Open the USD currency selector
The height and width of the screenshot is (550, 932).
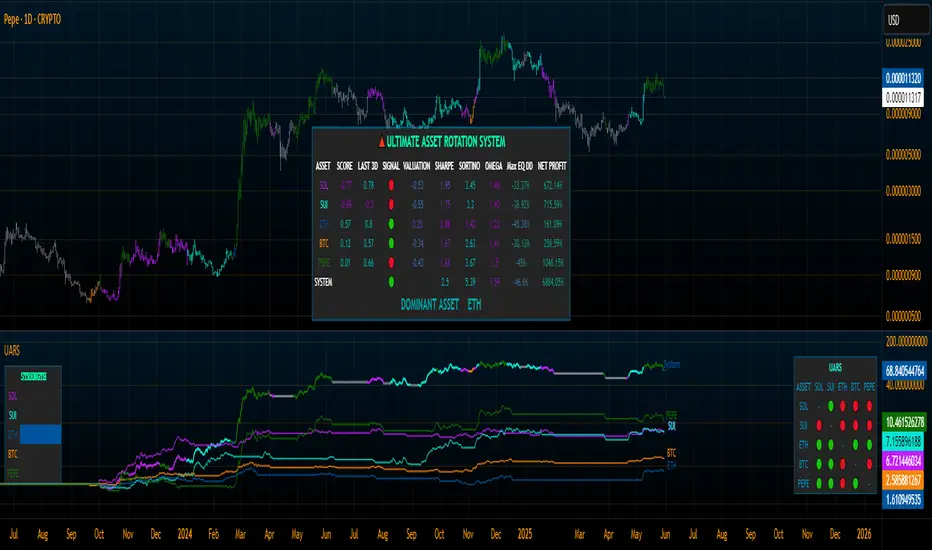coord(904,20)
